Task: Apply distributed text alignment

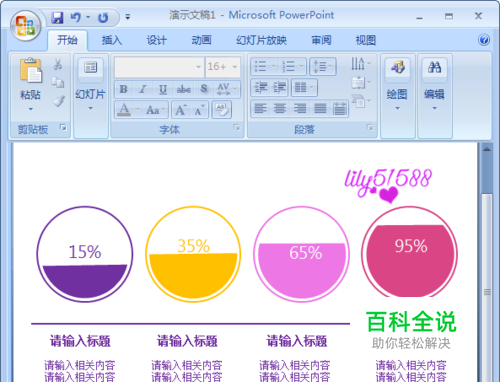Action: click(340, 108)
